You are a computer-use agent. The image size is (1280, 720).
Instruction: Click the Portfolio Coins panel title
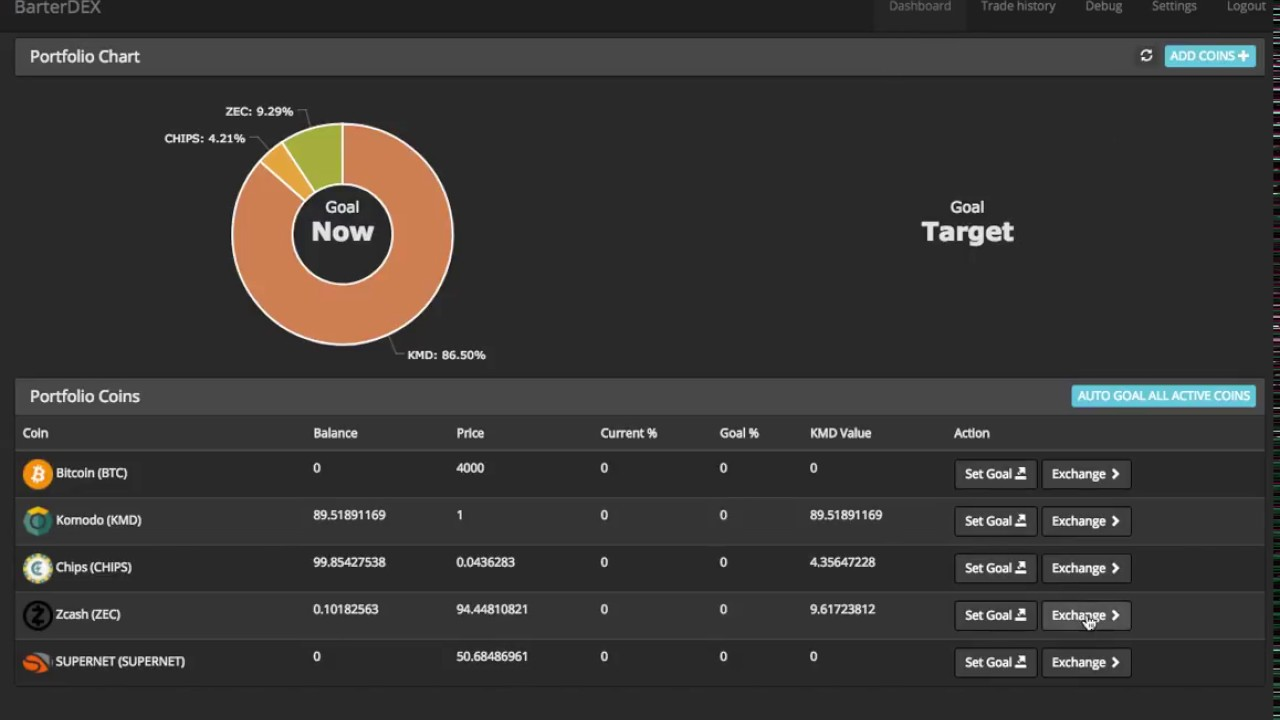[85, 396]
